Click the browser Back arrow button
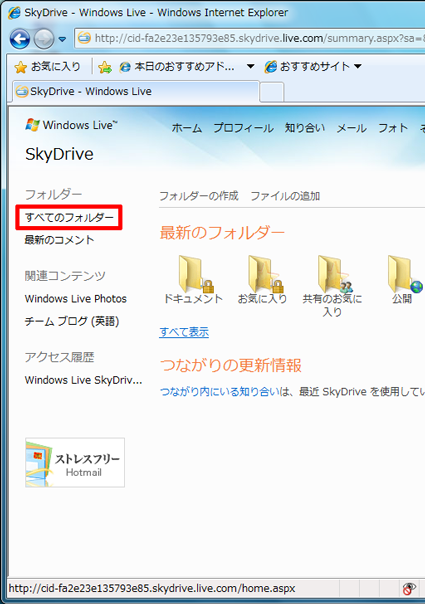The height and width of the screenshot is (604, 425). pyautogui.click(x=20, y=39)
